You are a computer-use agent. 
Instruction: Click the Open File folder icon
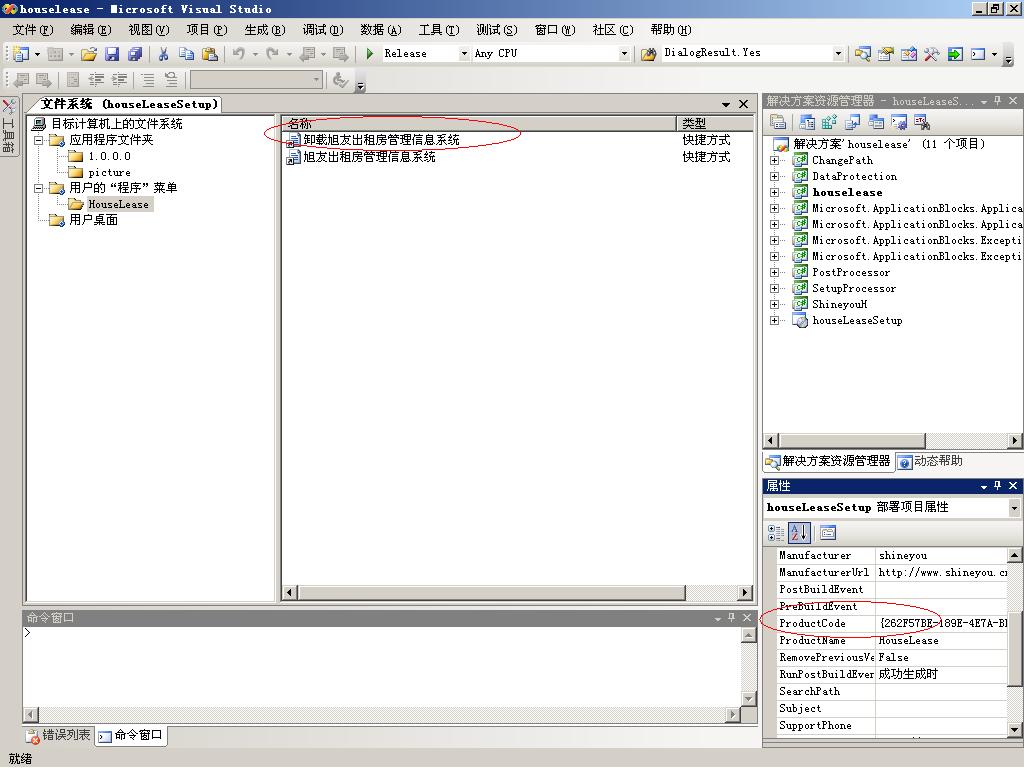89,54
